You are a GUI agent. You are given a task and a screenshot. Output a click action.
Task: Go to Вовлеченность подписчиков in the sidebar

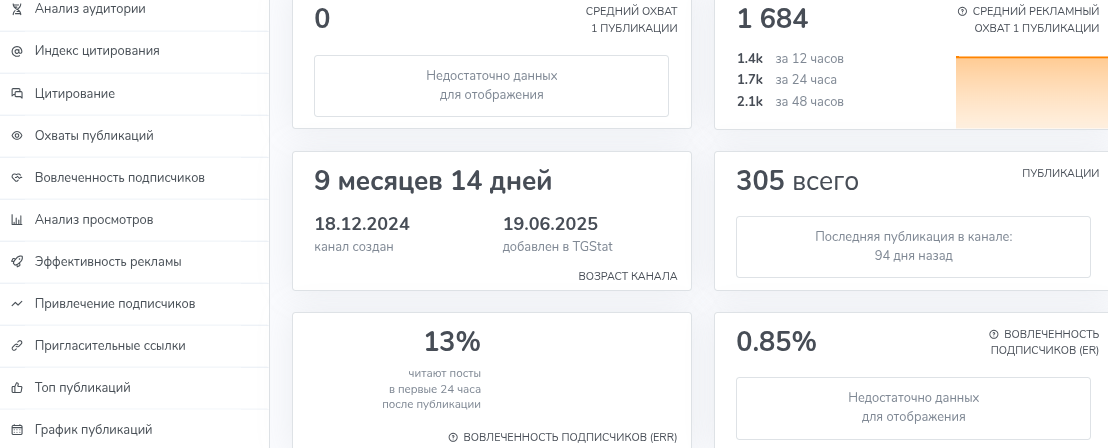[119, 178]
